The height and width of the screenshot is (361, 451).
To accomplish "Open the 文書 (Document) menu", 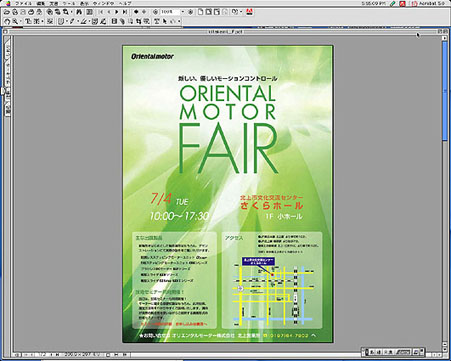I will point(54,3).
